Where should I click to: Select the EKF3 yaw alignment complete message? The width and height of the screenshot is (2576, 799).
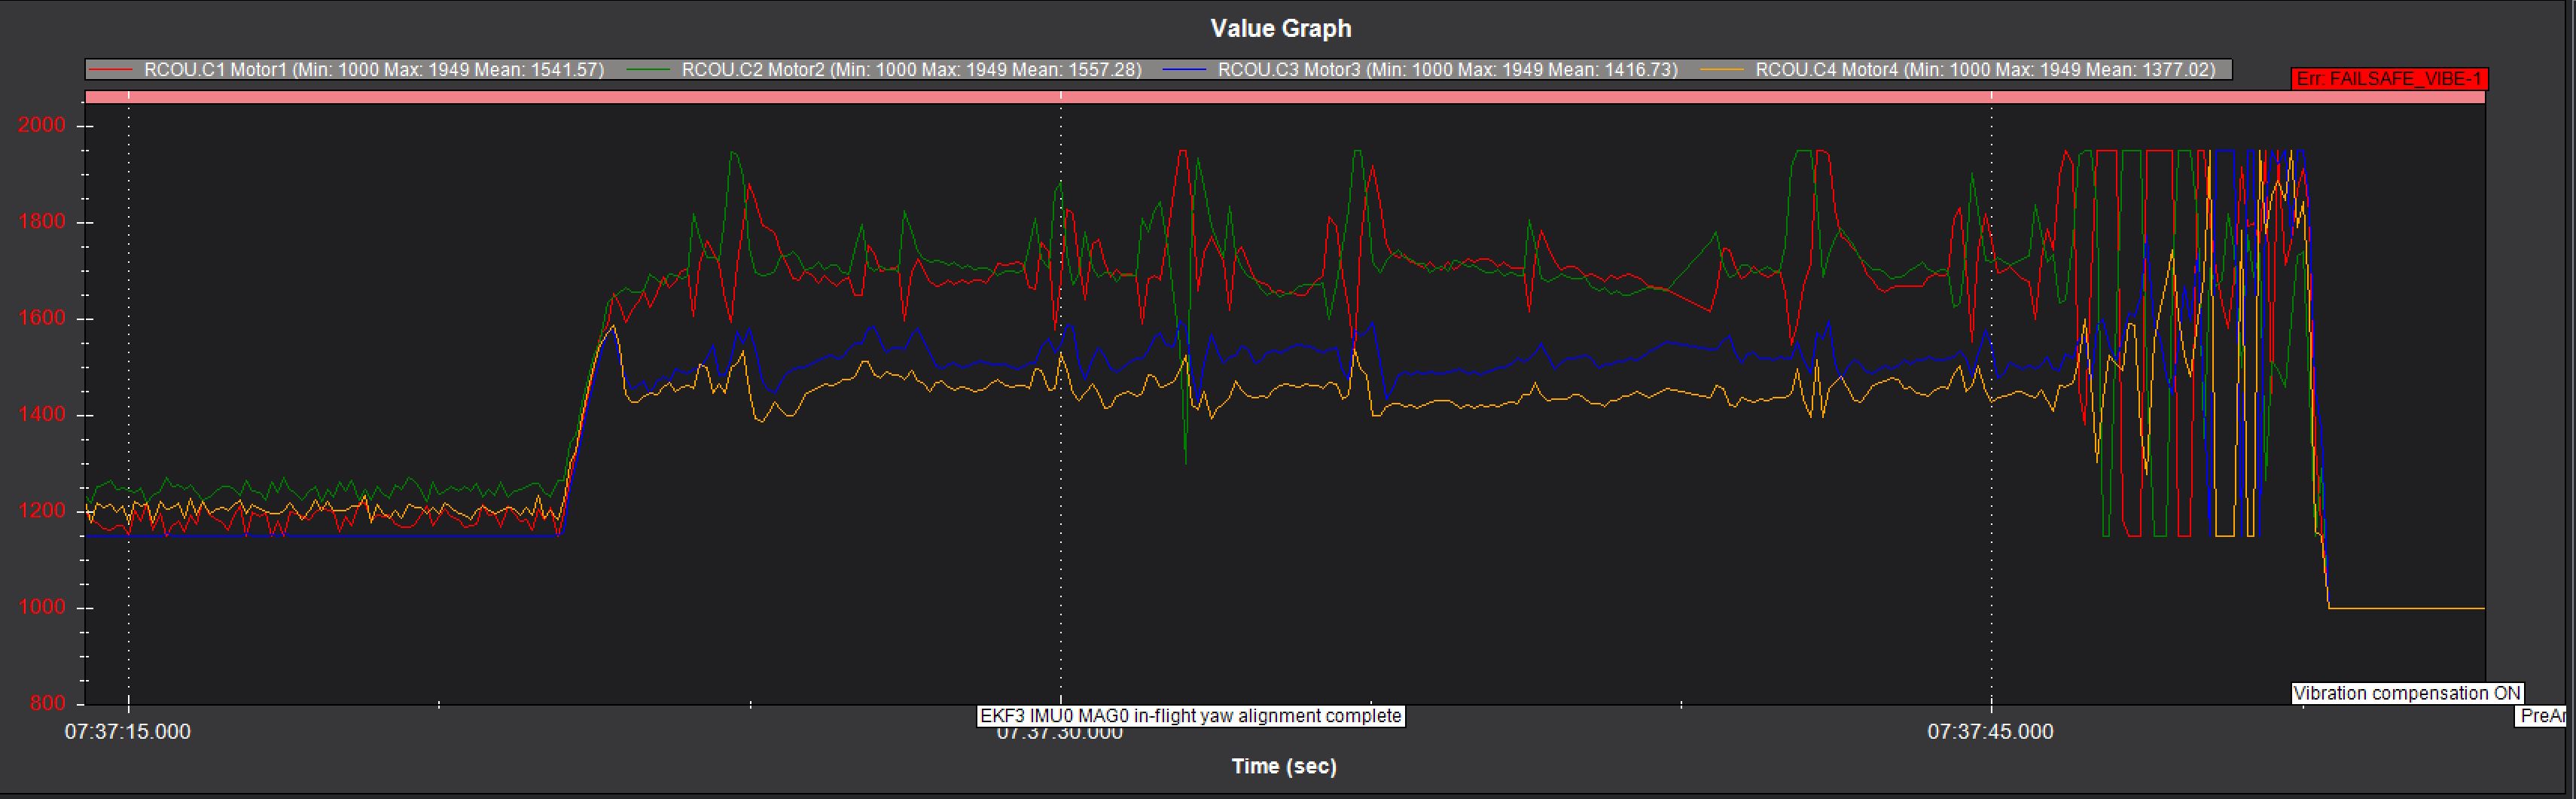point(1190,716)
